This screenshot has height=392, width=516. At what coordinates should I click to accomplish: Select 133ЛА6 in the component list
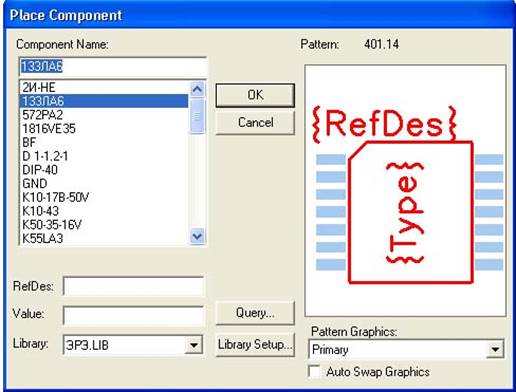coord(104,101)
